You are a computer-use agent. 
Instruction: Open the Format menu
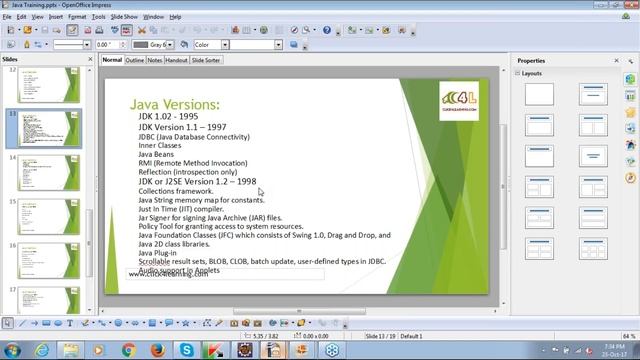pyautogui.click(x=77, y=17)
